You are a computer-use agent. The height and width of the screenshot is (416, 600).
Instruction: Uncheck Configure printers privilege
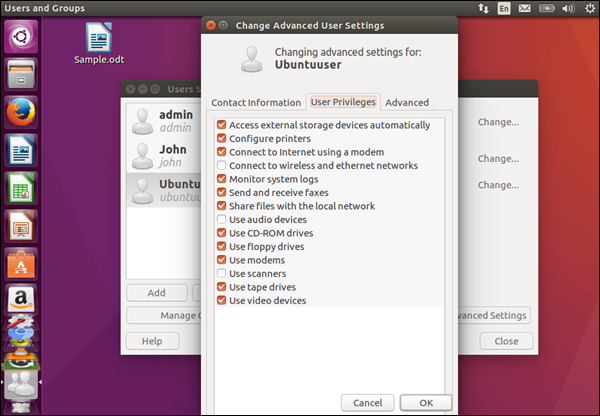click(221, 138)
